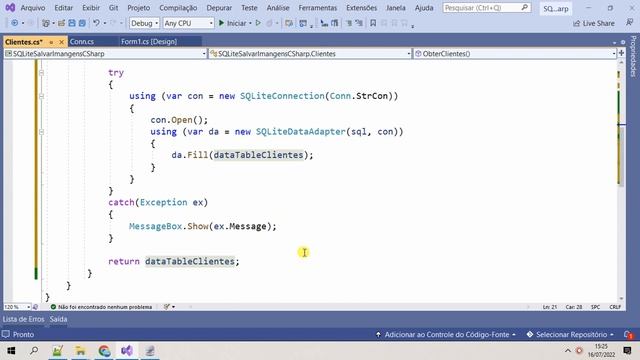Collapse the using SQLiteConnection block toggle
The width and height of the screenshot is (640, 360).
pos(41,96)
